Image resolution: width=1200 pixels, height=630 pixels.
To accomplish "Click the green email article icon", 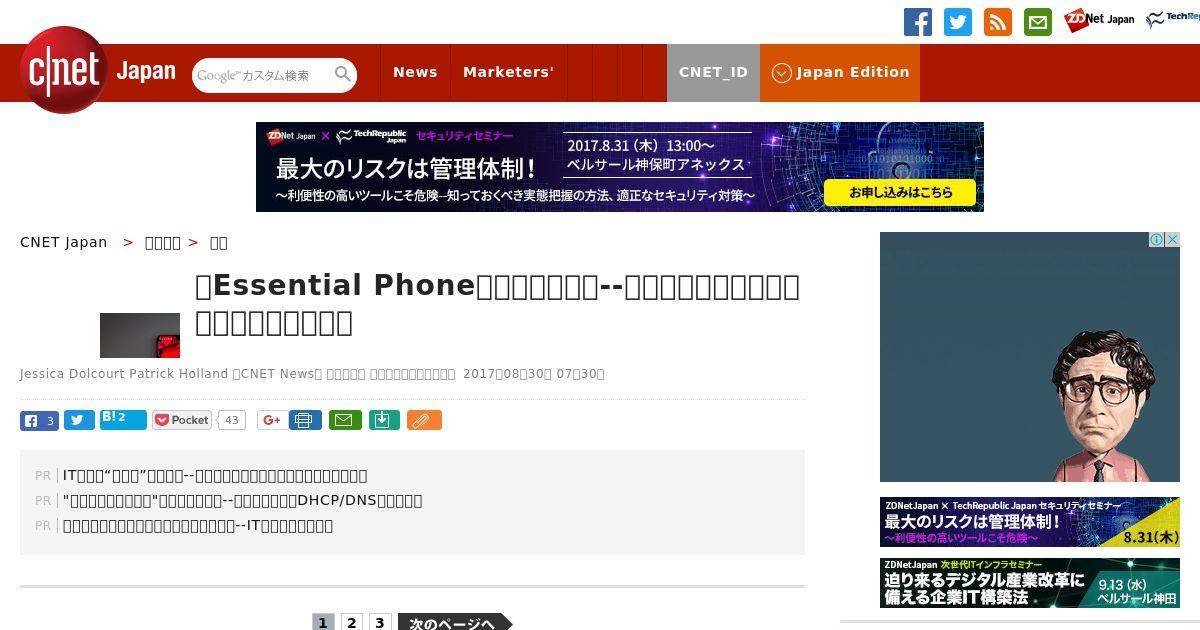I will pos(345,421).
